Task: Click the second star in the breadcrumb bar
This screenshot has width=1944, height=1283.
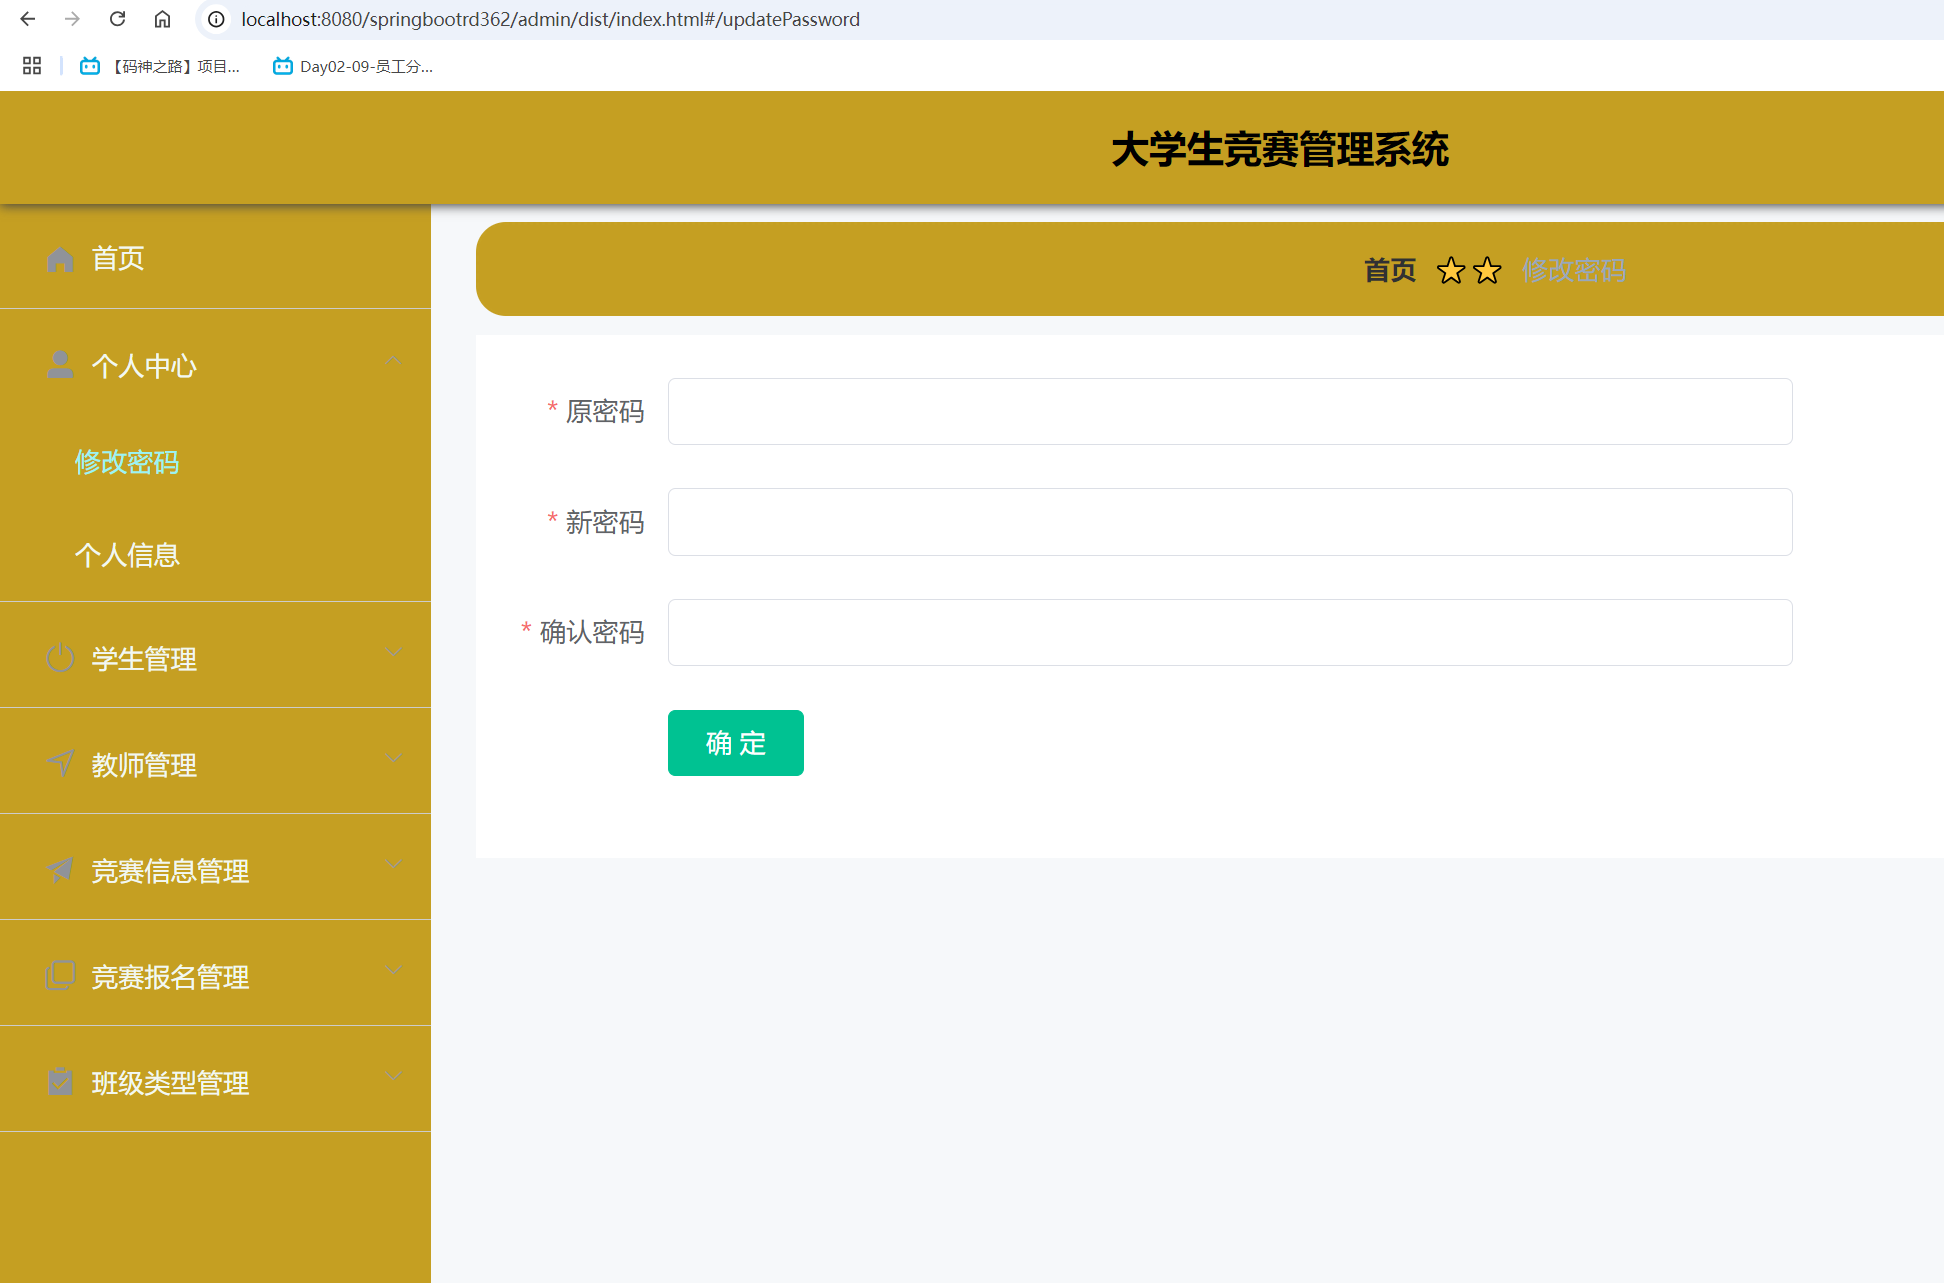Action: tap(1487, 270)
